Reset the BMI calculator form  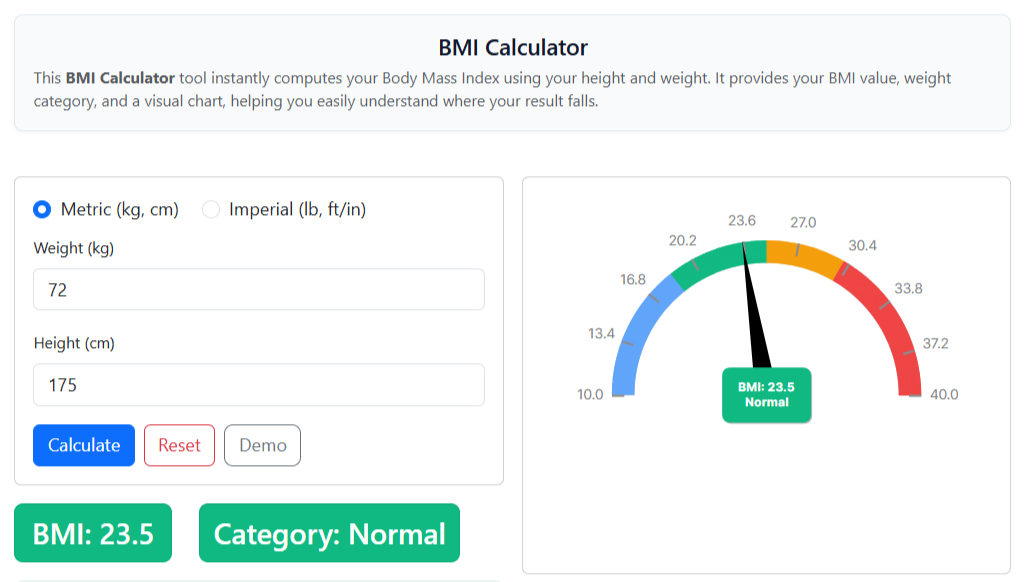[179, 445]
